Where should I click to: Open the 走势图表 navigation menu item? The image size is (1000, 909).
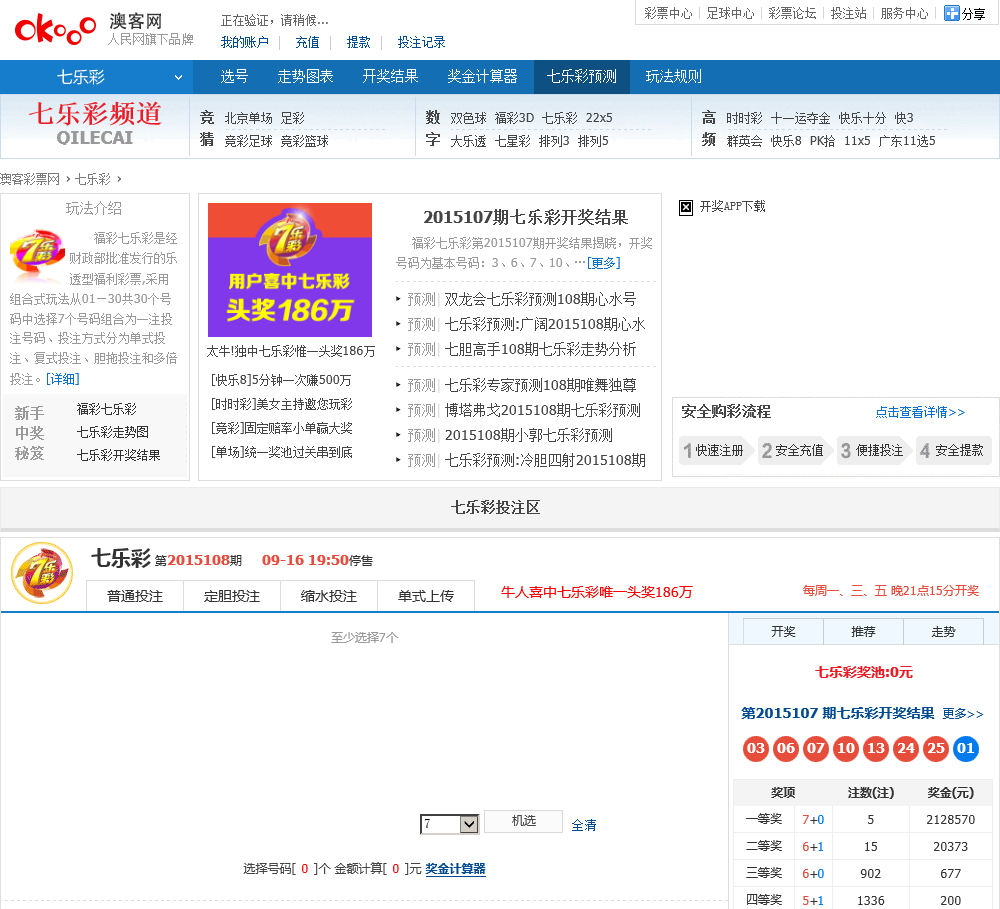(305, 77)
